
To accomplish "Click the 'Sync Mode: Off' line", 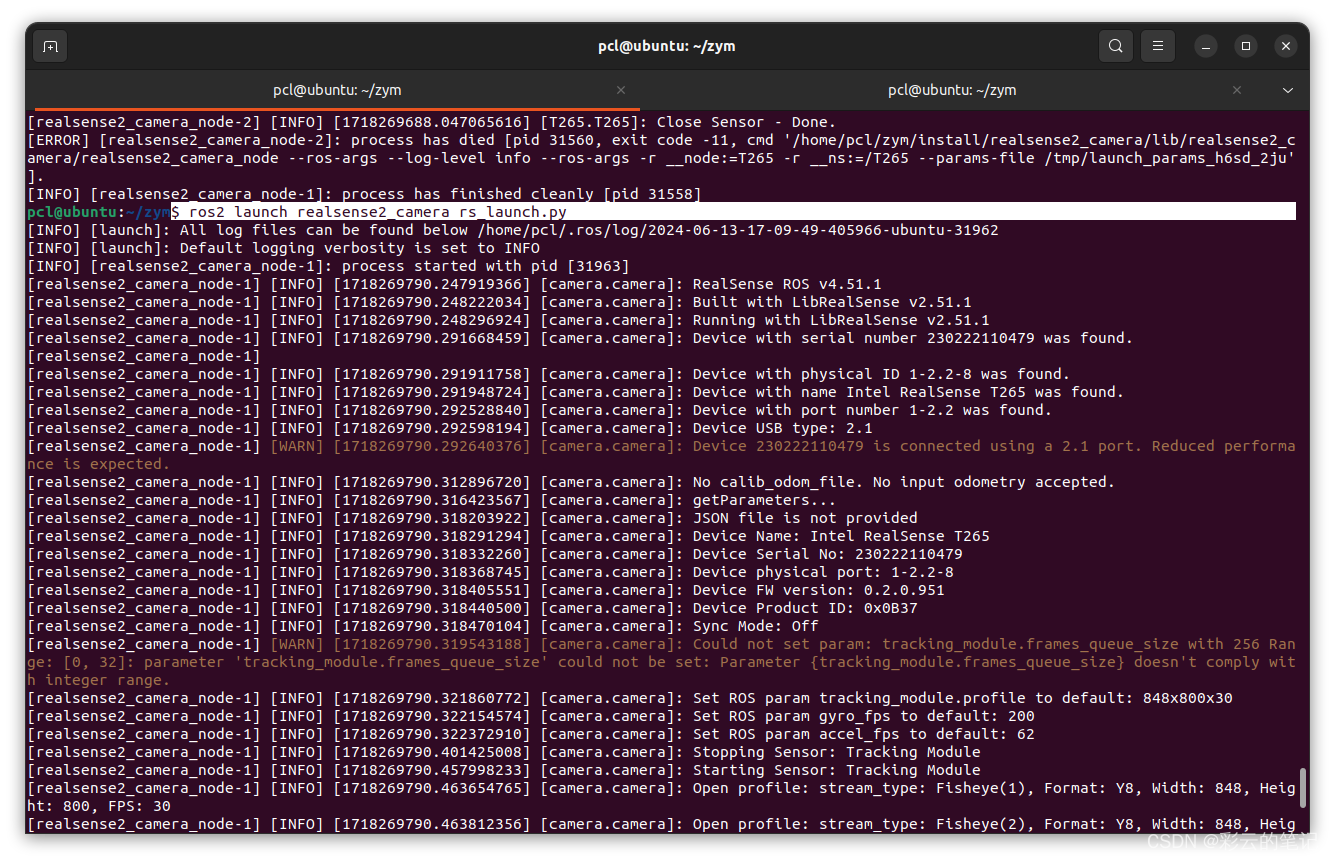I will click(x=422, y=626).
